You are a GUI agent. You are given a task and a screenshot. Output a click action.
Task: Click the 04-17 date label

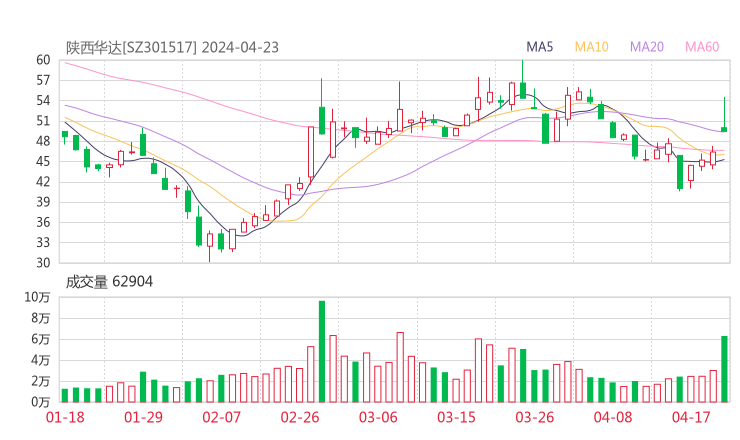click(x=691, y=417)
